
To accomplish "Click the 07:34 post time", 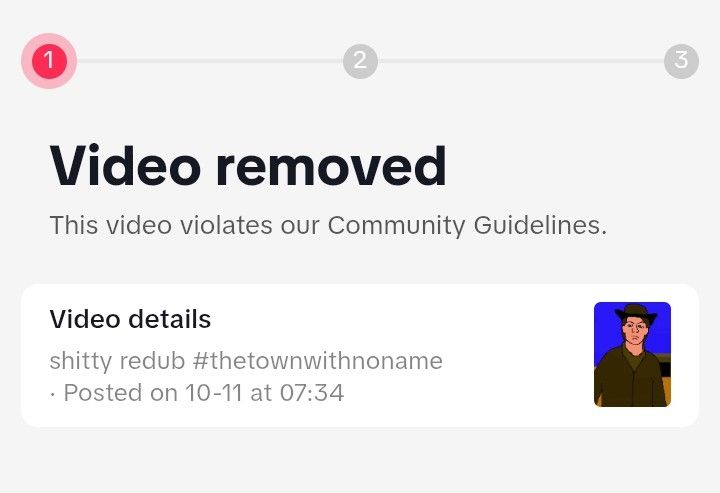I will pyautogui.click(x=312, y=393).
